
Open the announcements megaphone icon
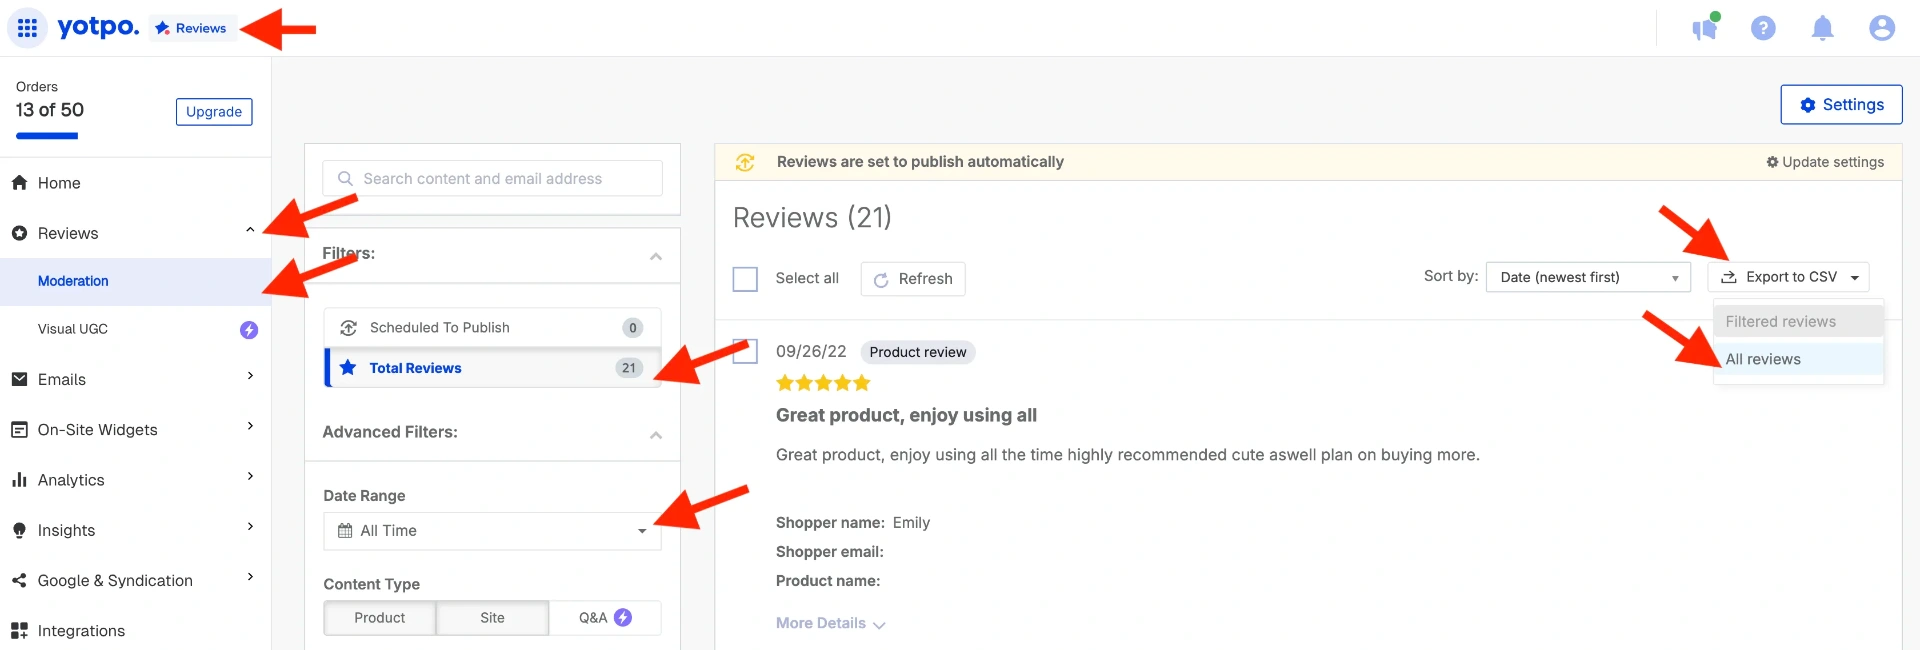pos(1705,28)
